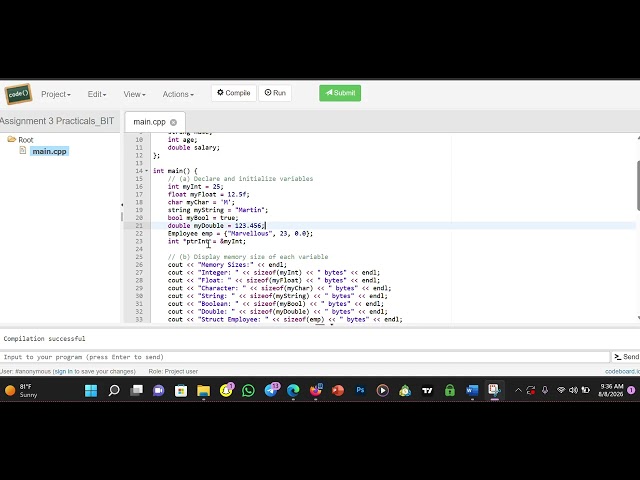
Task: Collapse the project sidebar with splitter arrow
Action: (122, 205)
